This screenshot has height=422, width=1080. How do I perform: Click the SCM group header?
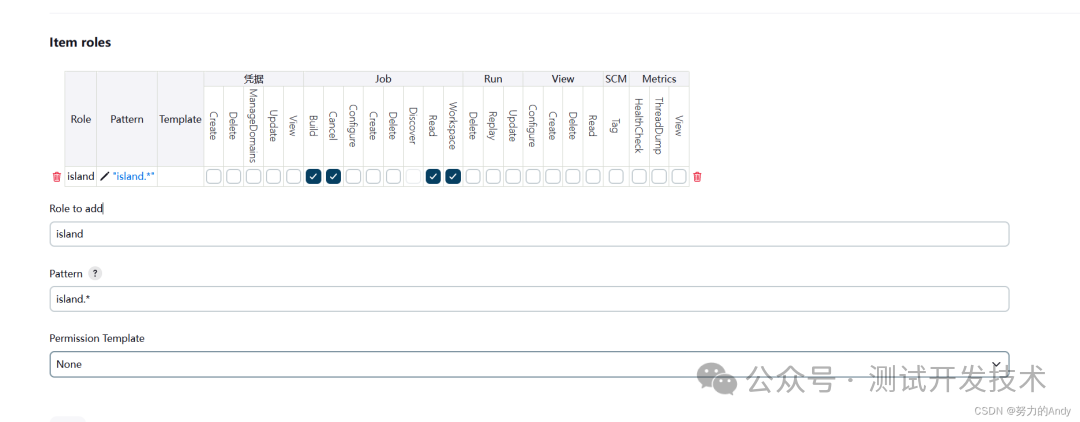tap(616, 79)
